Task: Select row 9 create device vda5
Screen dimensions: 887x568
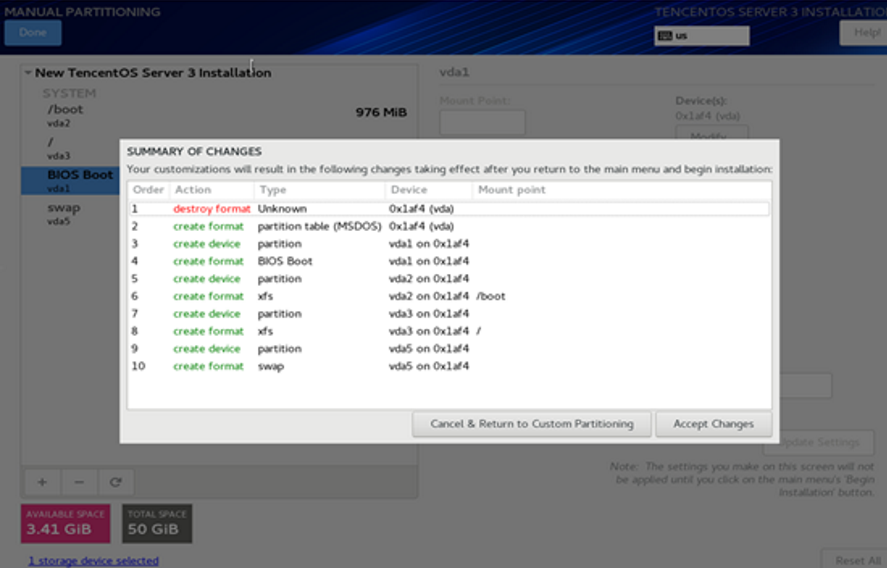Action: tap(449, 349)
